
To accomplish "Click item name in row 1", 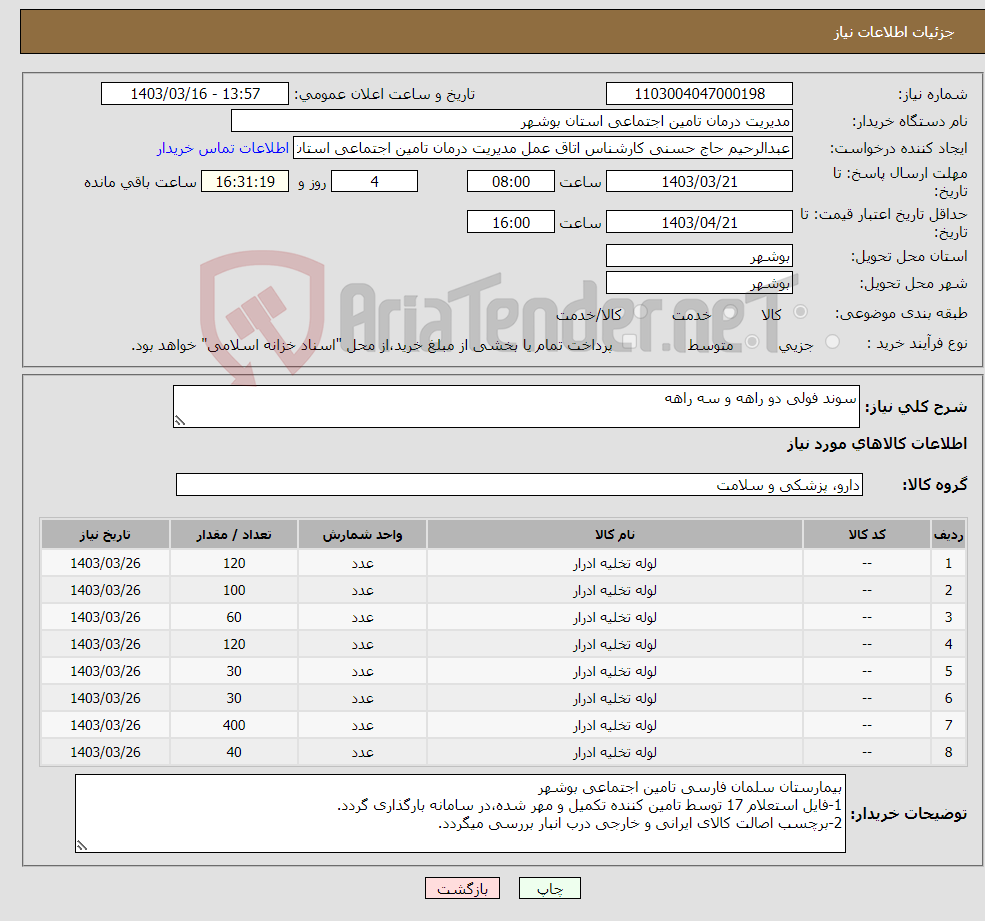I will 614,564.
